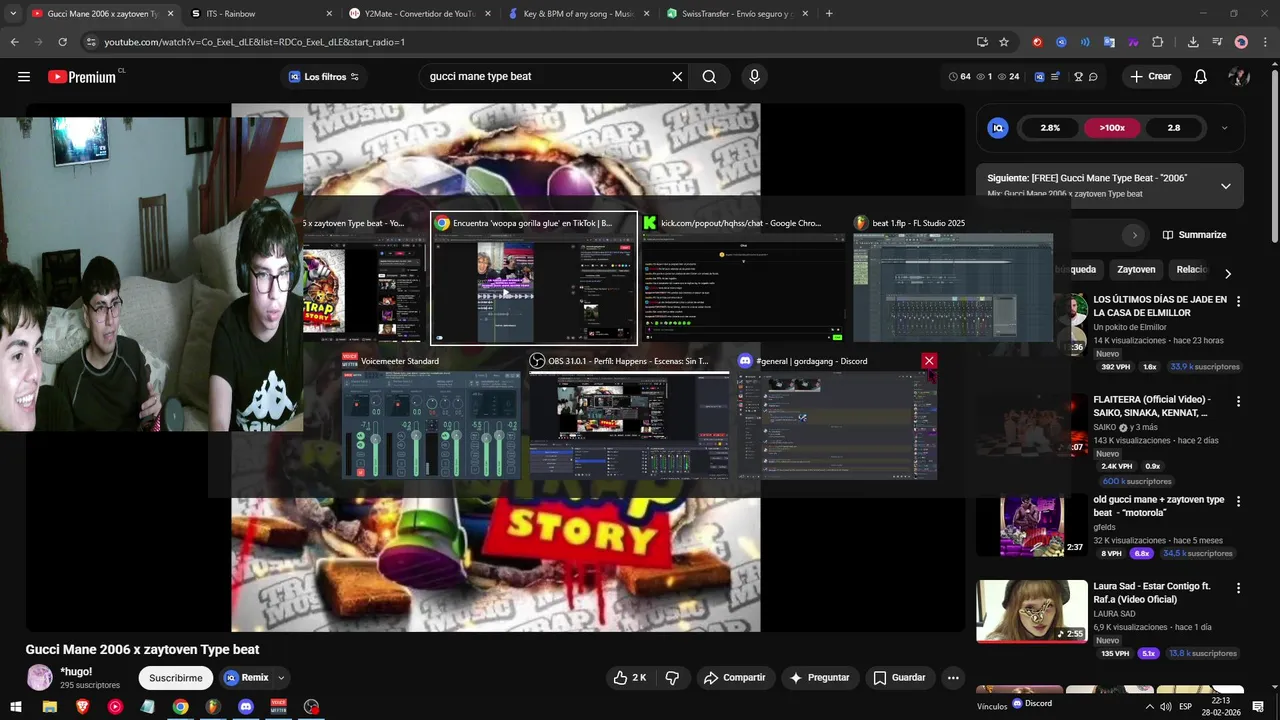The height and width of the screenshot is (720, 1280).
Task: Start voice search with microphone
Action: [754, 76]
